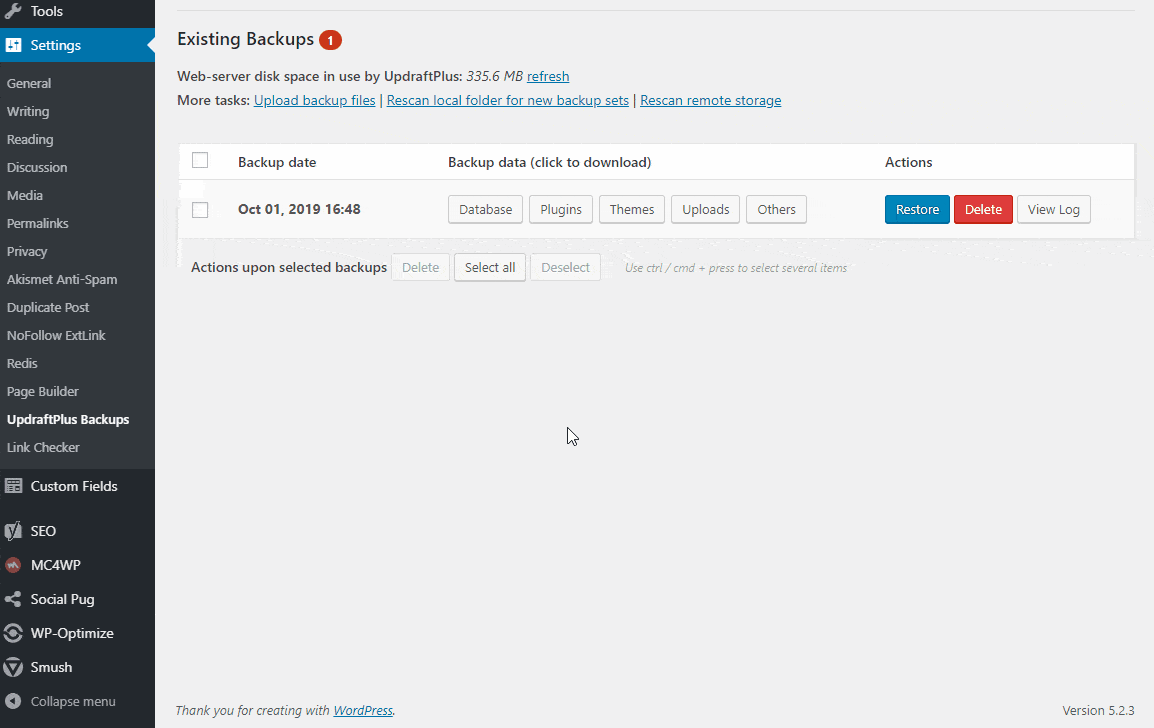The height and width of the screenshot is (728, 1154).
Task: Click the Backup data column header
Action: point(549,162)
